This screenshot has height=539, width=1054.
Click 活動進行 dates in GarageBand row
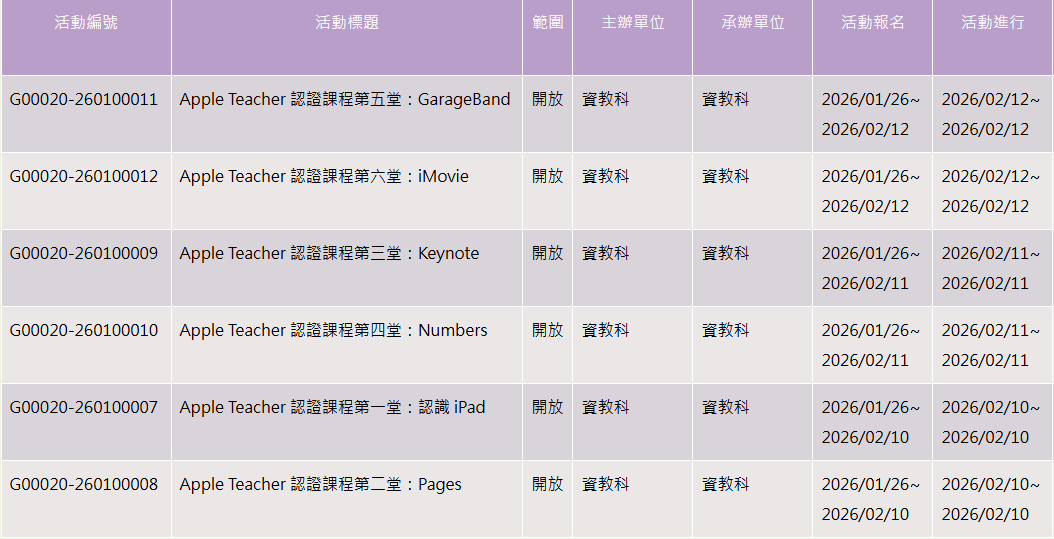(991, 114)
